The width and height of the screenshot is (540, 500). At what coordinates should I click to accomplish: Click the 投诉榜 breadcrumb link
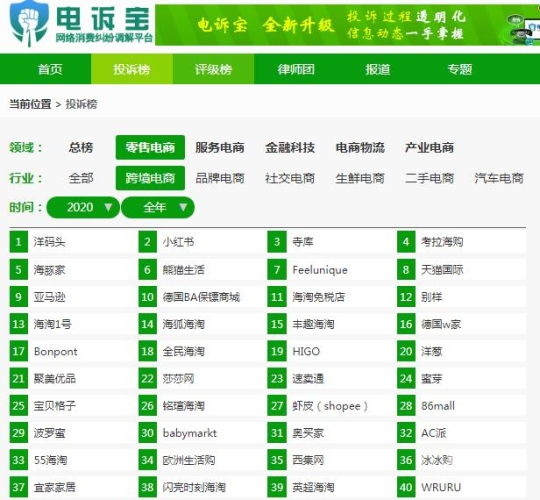point(81,104)
